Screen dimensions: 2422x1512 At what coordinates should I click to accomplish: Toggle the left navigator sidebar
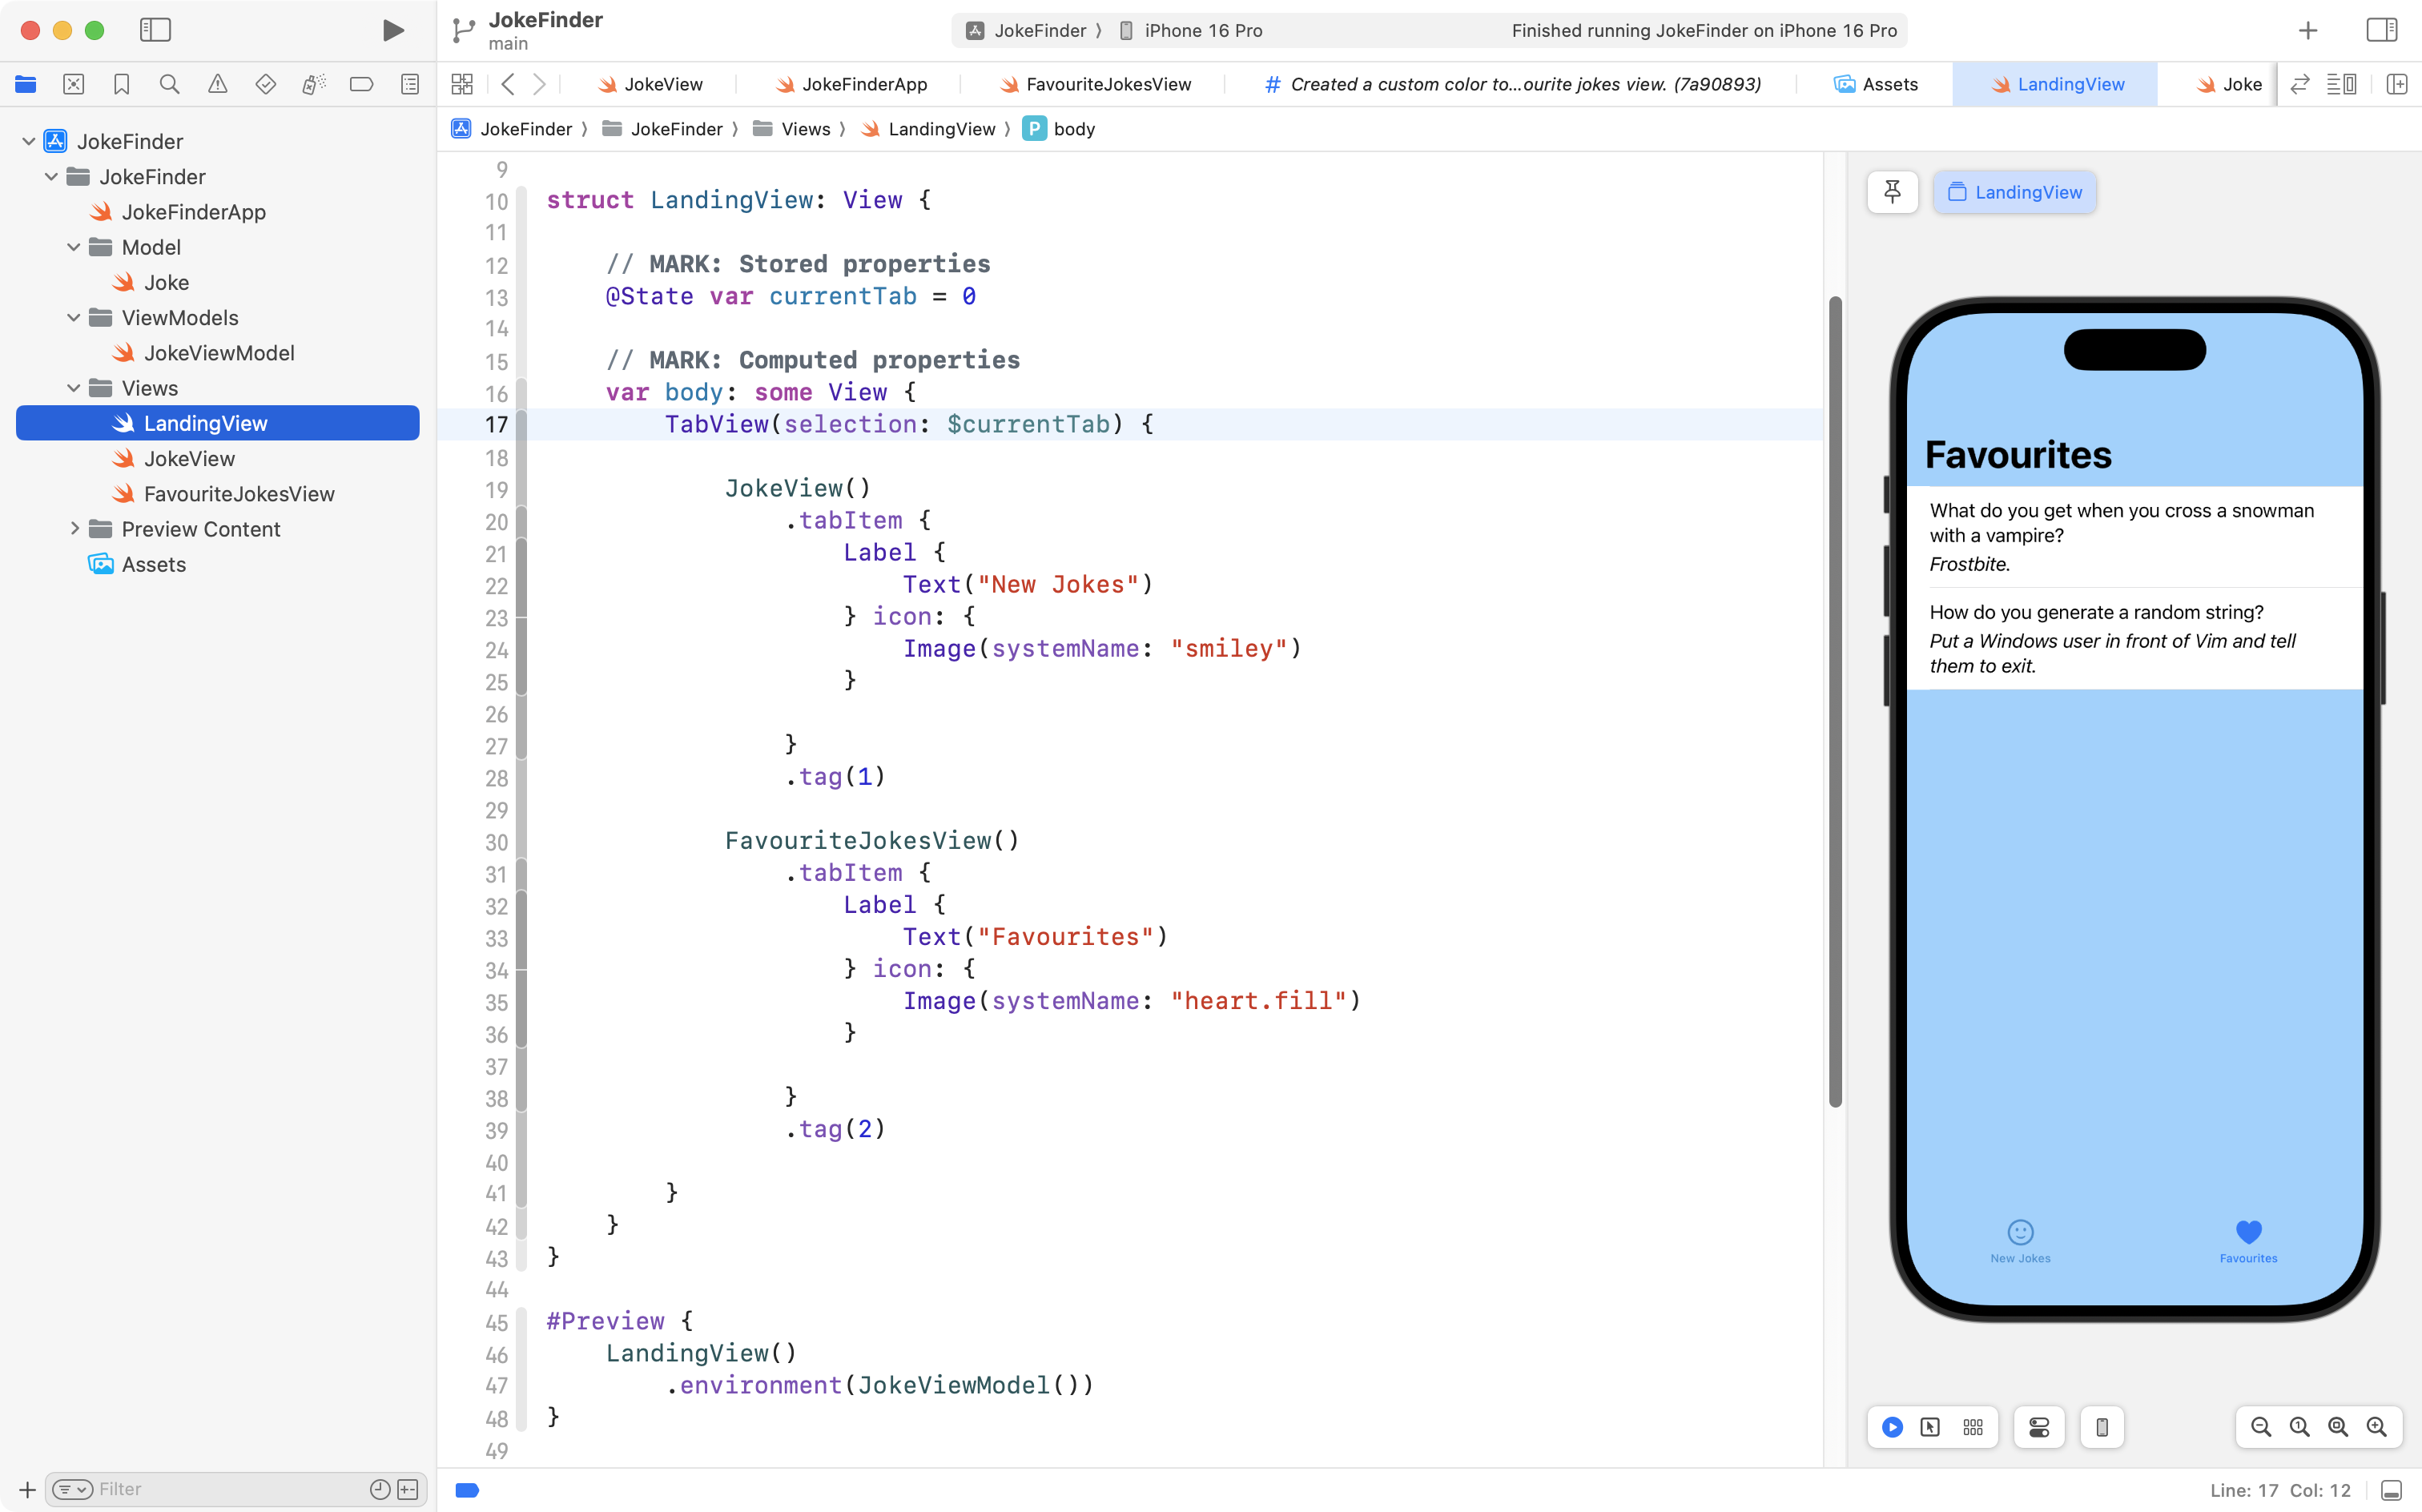tap(155, 30)
